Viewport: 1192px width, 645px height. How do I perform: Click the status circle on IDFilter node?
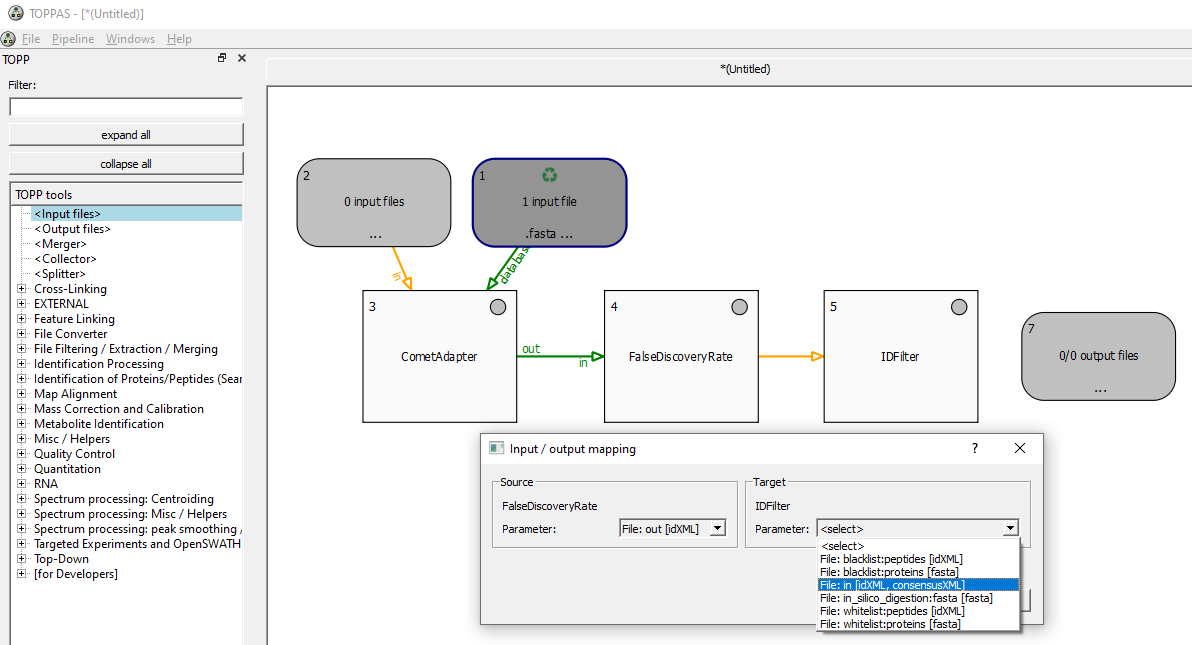tap(958, 307)
